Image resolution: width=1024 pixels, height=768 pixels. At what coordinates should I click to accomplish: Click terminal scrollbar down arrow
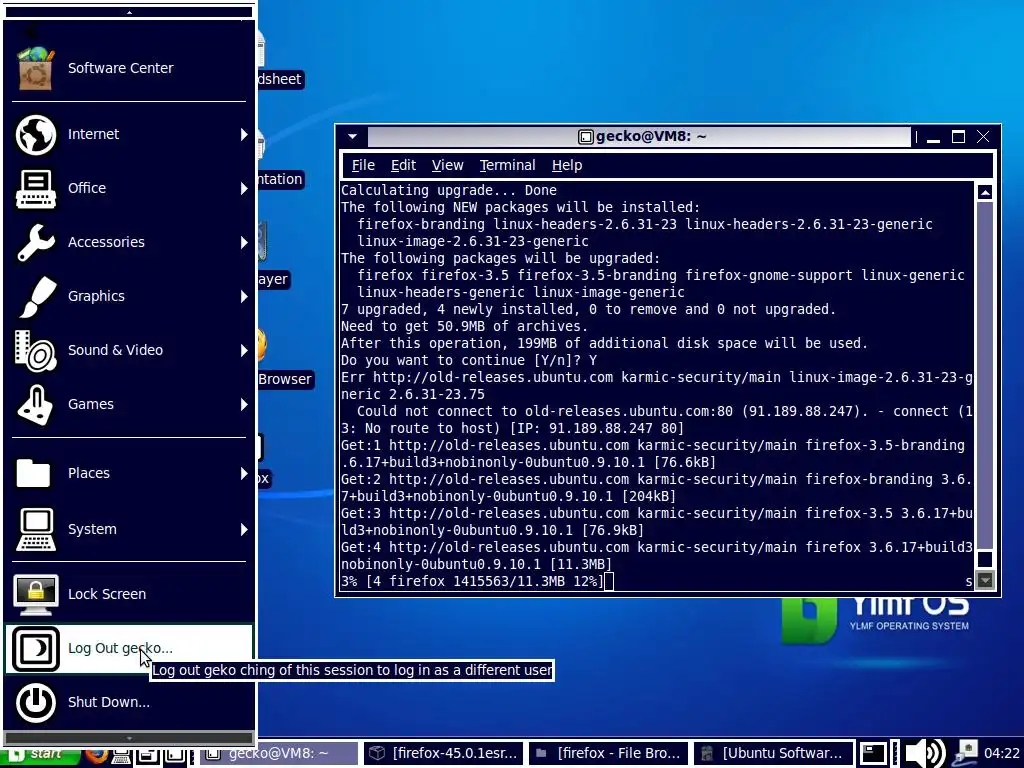pos(985,580)
